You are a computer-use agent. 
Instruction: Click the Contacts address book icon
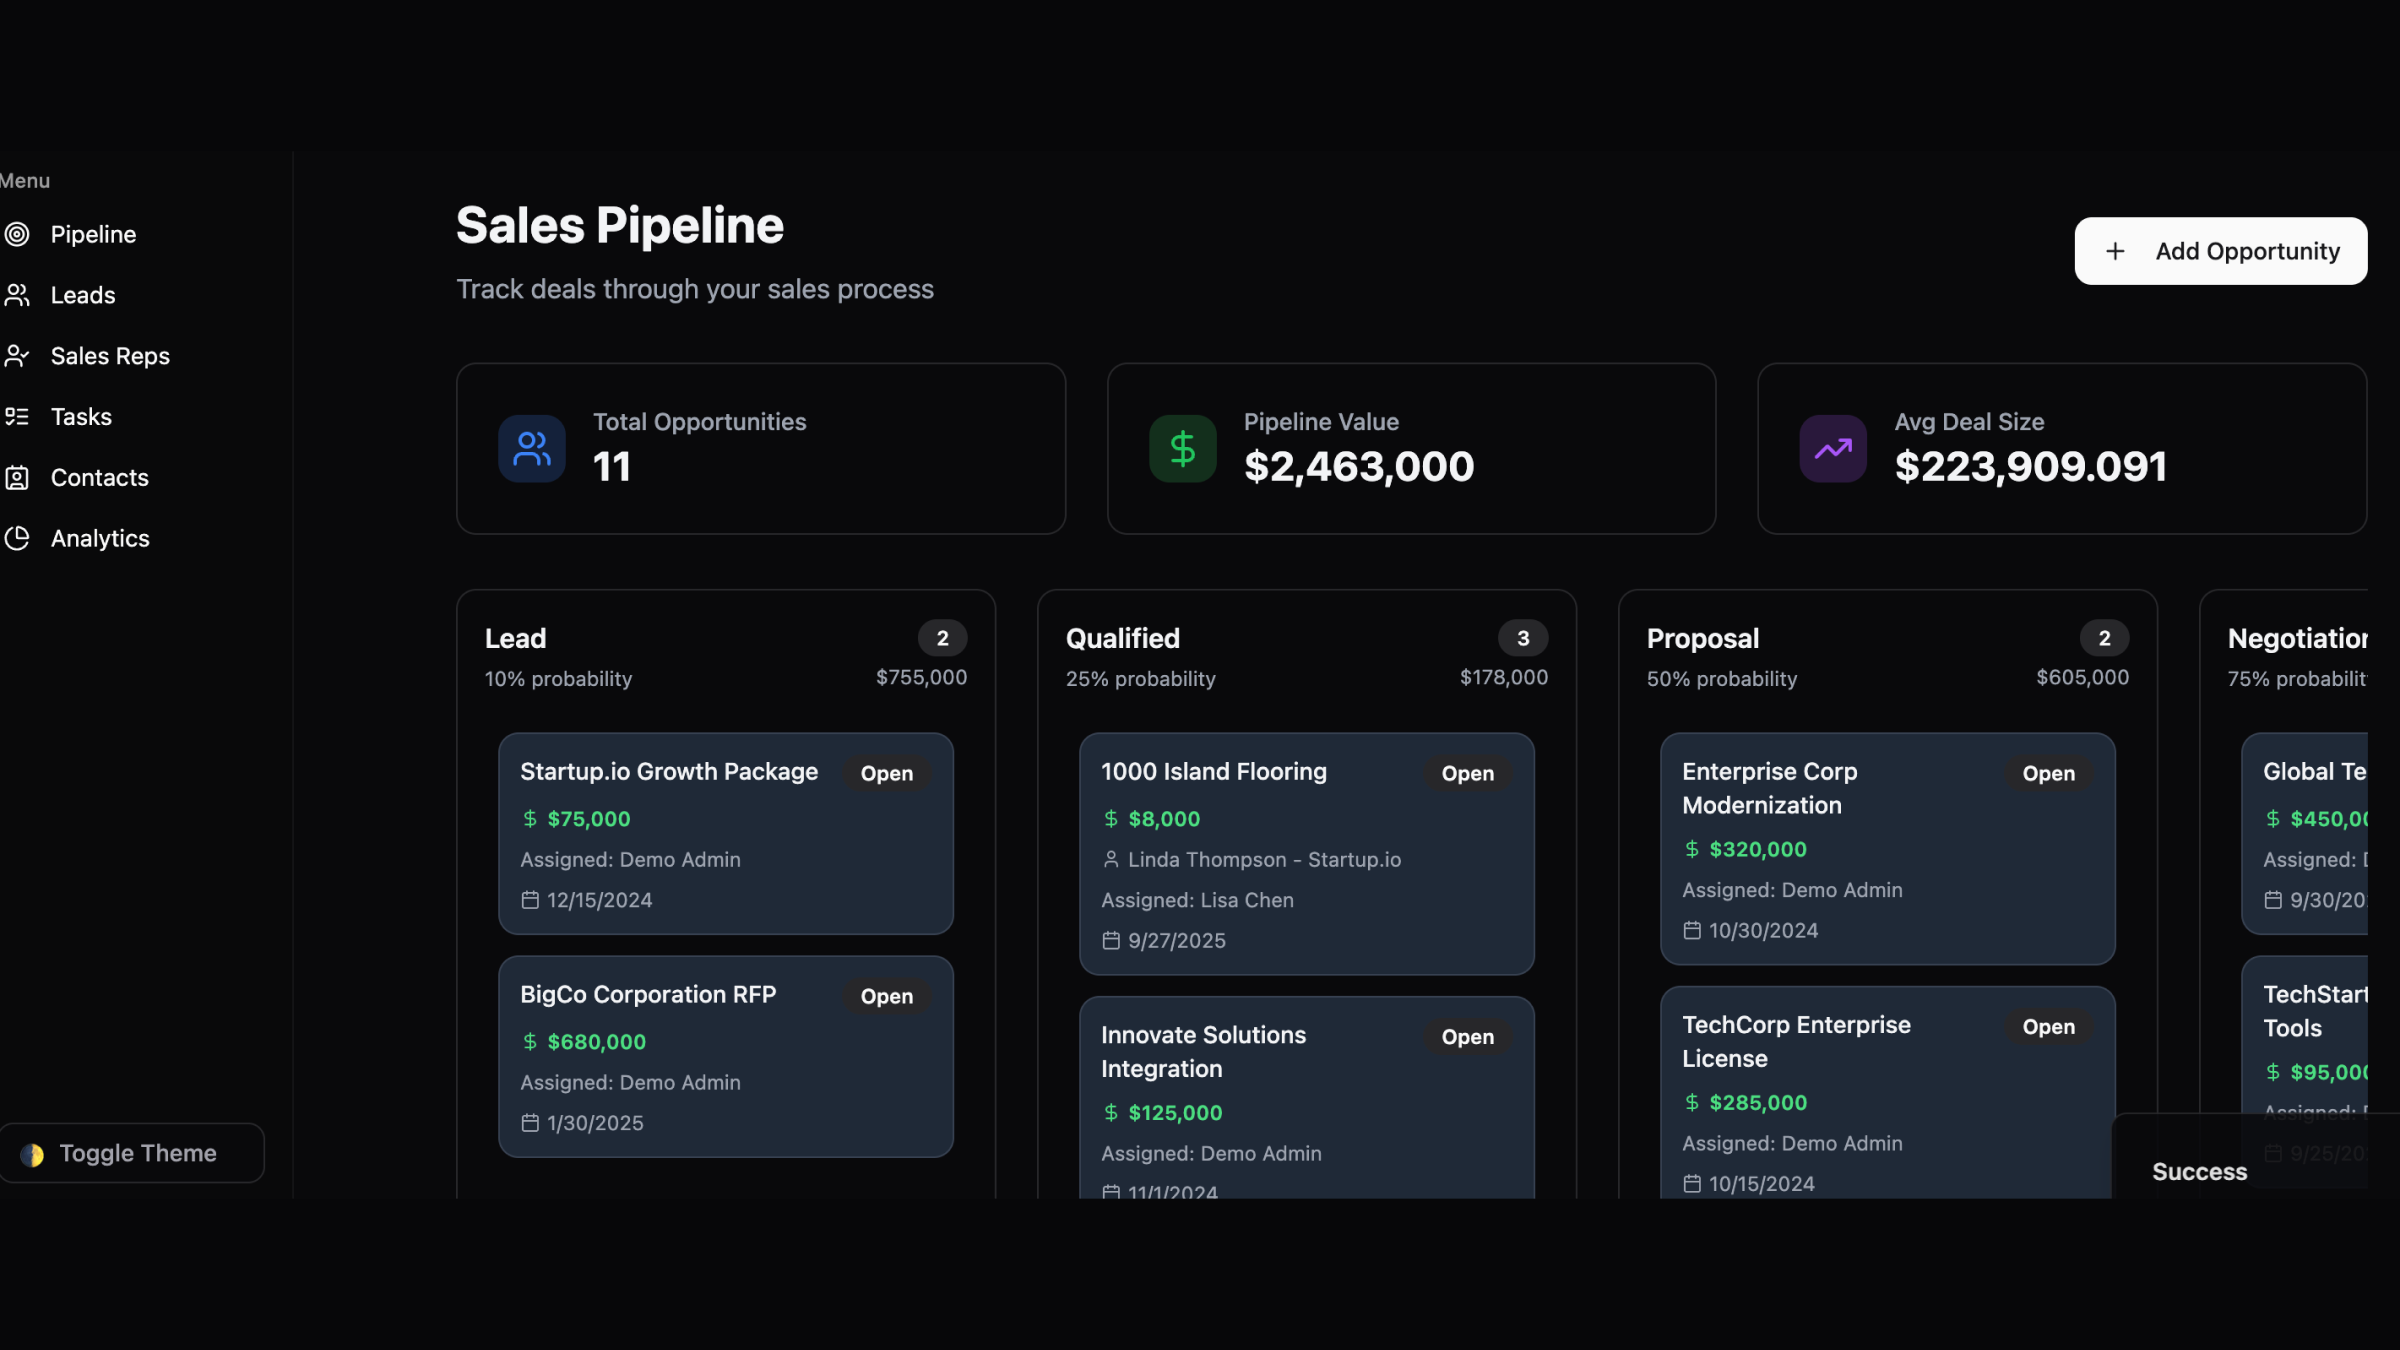17,478
